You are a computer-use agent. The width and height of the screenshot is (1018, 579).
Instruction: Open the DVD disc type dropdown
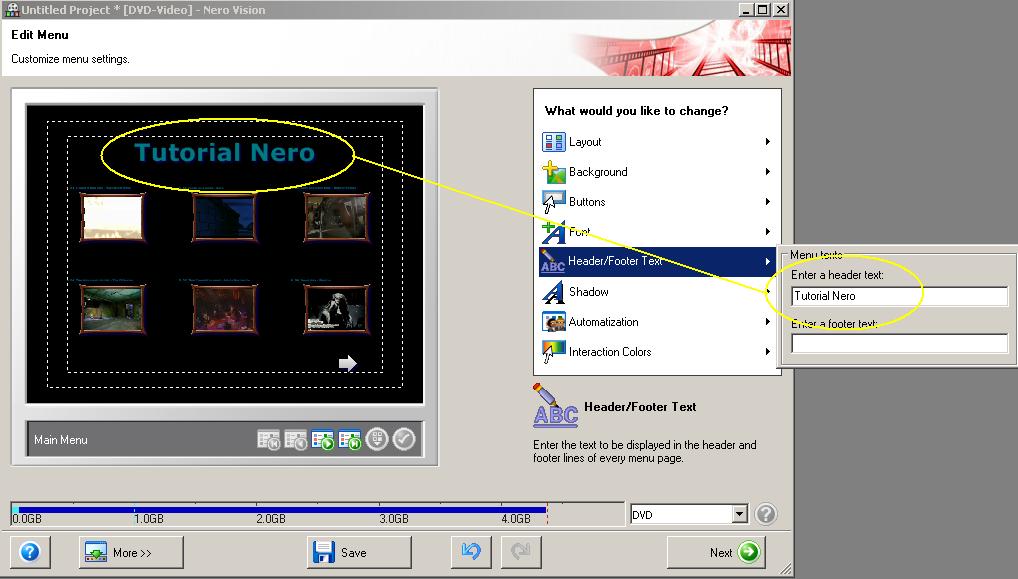pyautogui.click(x=739, y=514)
